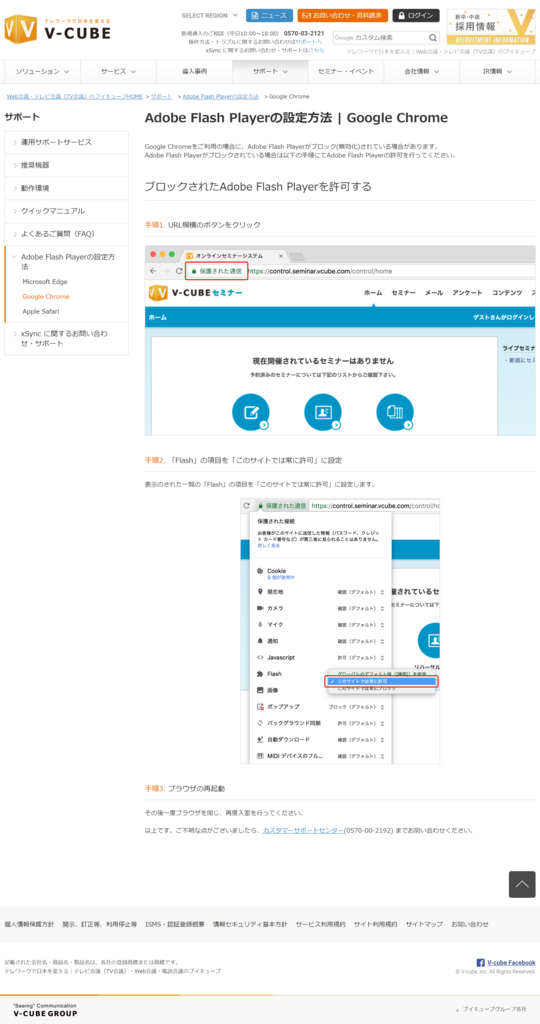Collapse Adobe Flash Playerの設定方法 sidebar section
540x1024 pixels.
(x=67, y=262)
